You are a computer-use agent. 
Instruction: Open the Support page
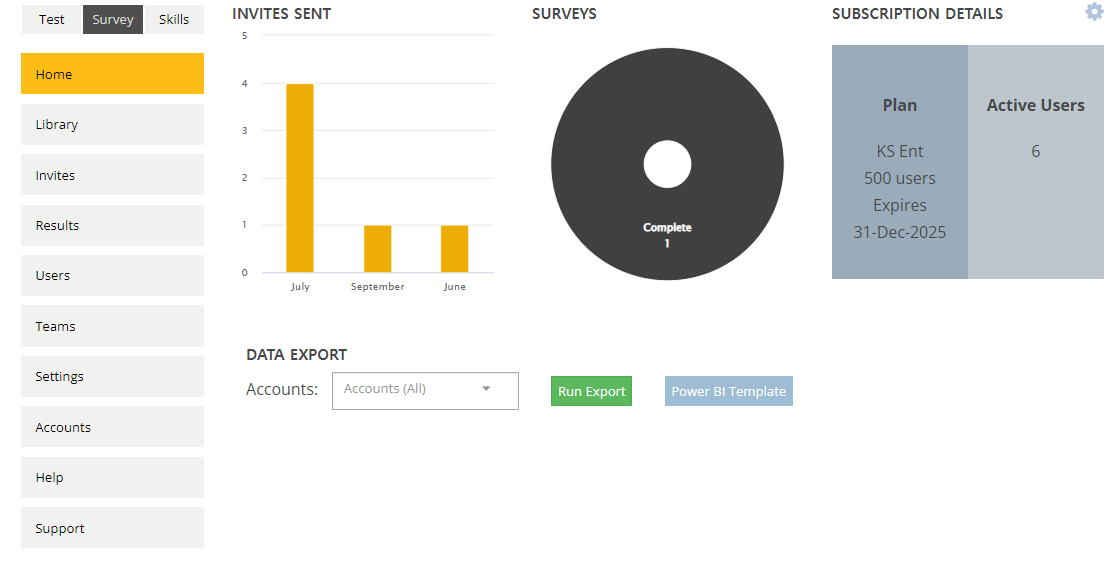pos(112,528)
